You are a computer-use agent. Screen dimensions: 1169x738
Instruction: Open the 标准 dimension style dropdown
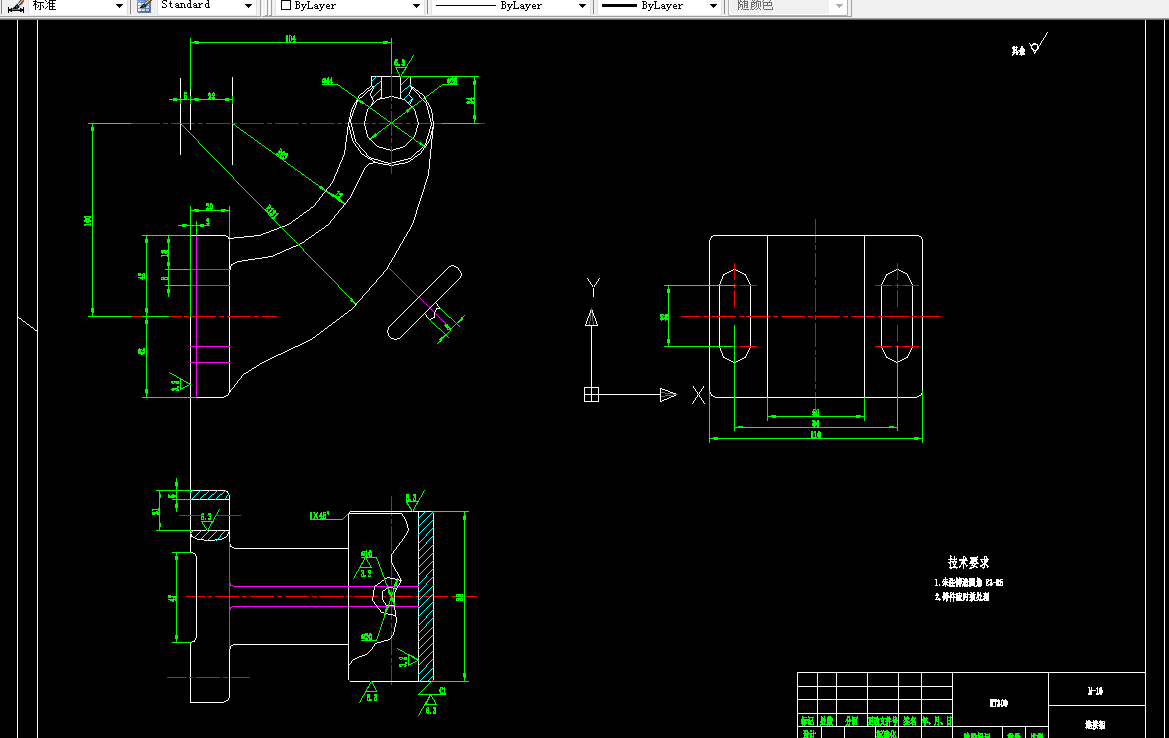tap(119, 6)
